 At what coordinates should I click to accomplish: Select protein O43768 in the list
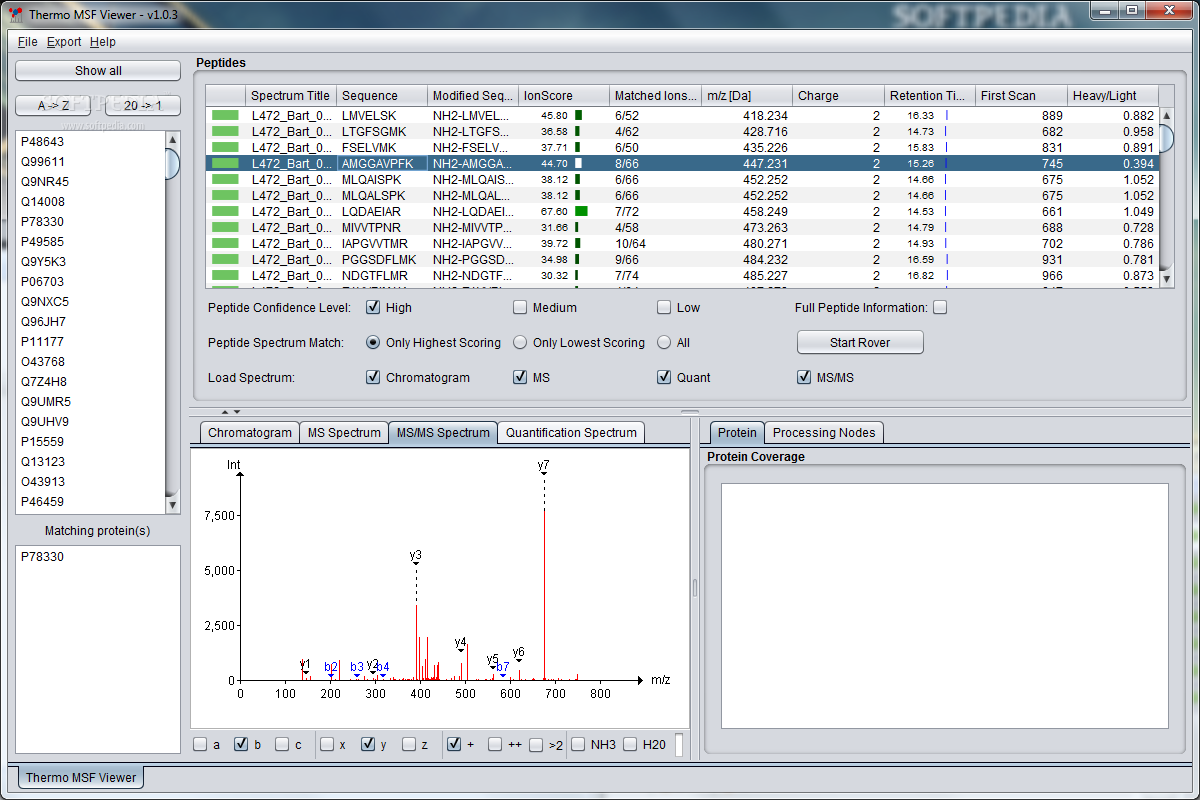tap(90, 362)
